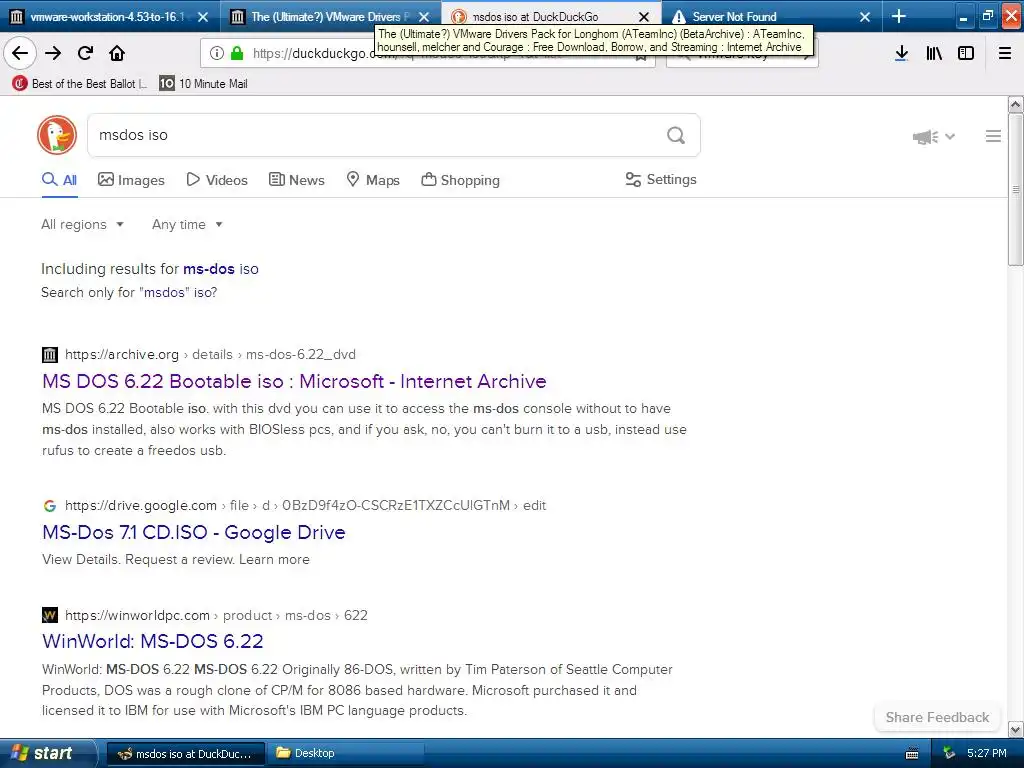Image resolution: width=1024 pixels, height=768 pixels.
Task: Open the Windows Start menu
Action: click(47, 754)
